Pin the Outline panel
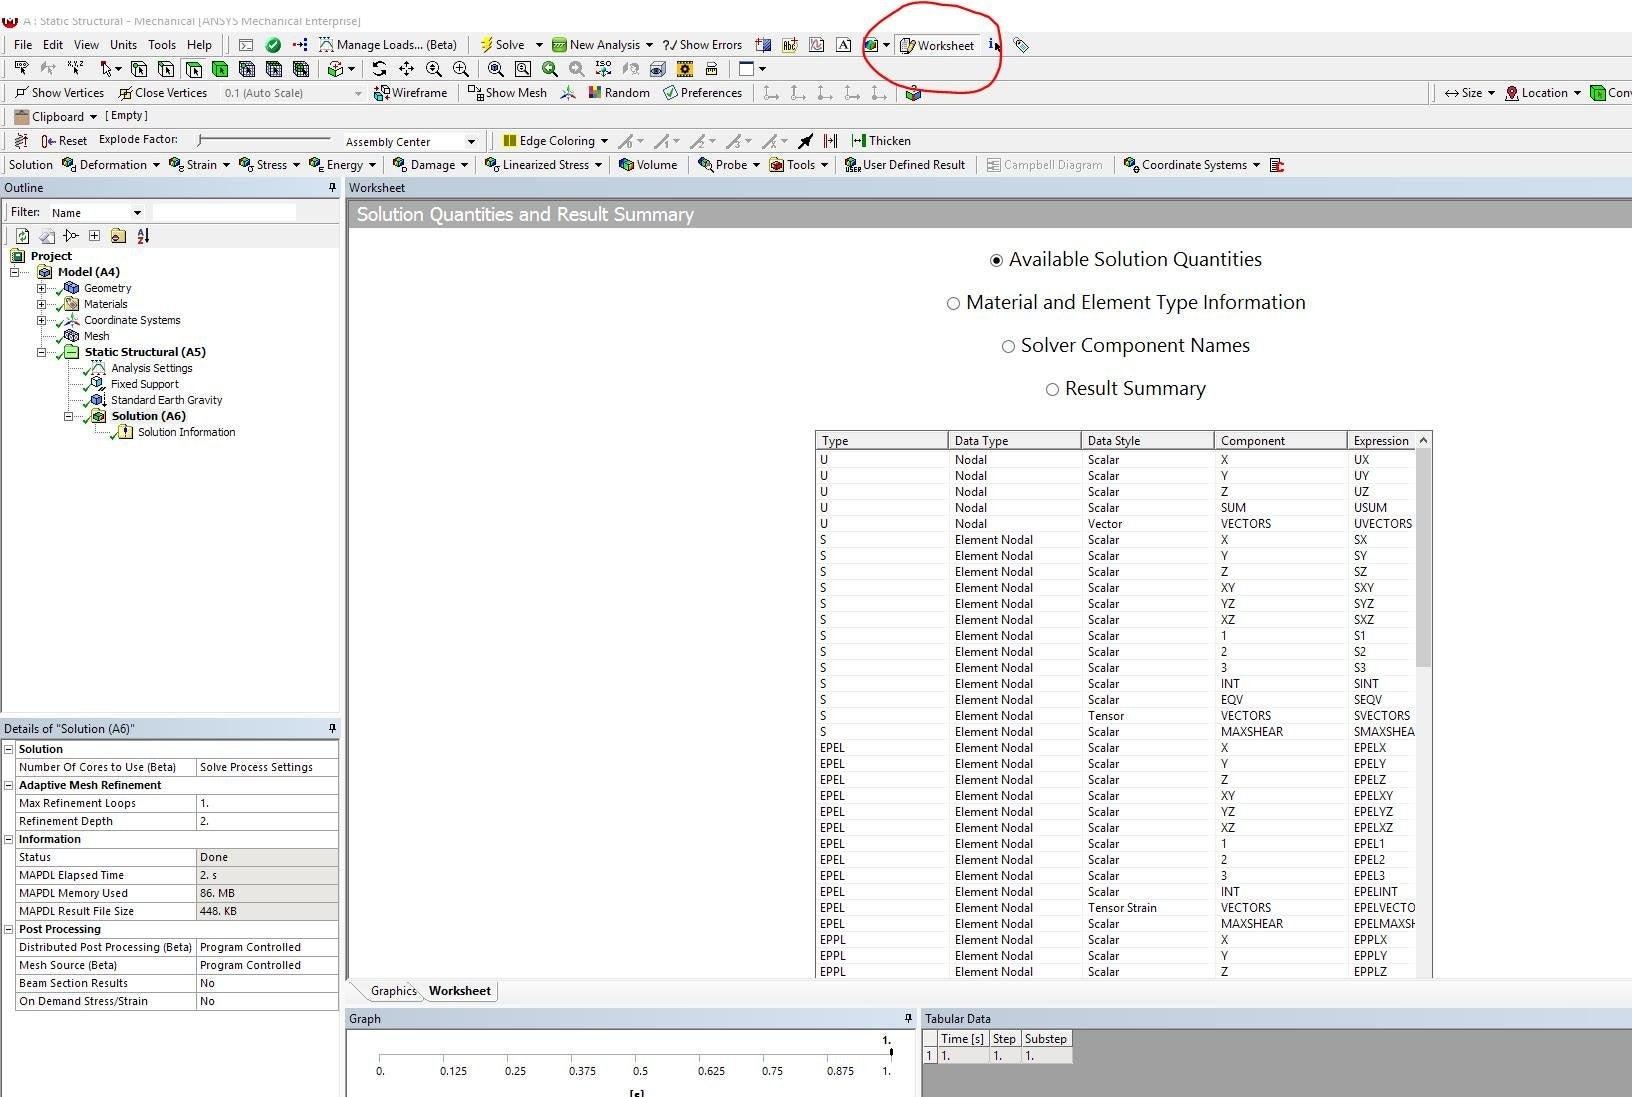 (x=332, y=188)
